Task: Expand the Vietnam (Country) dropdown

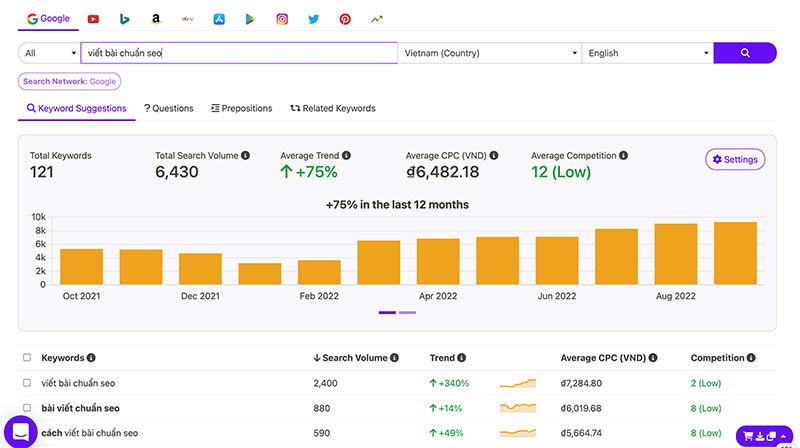Action: (489, 53)
